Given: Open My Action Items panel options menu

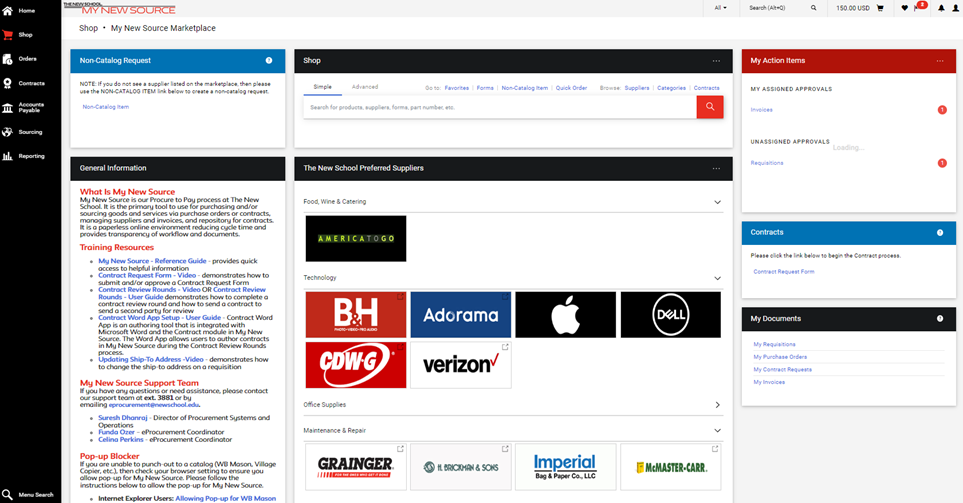Looking at the screenshot, I should (x=940, y=61).
